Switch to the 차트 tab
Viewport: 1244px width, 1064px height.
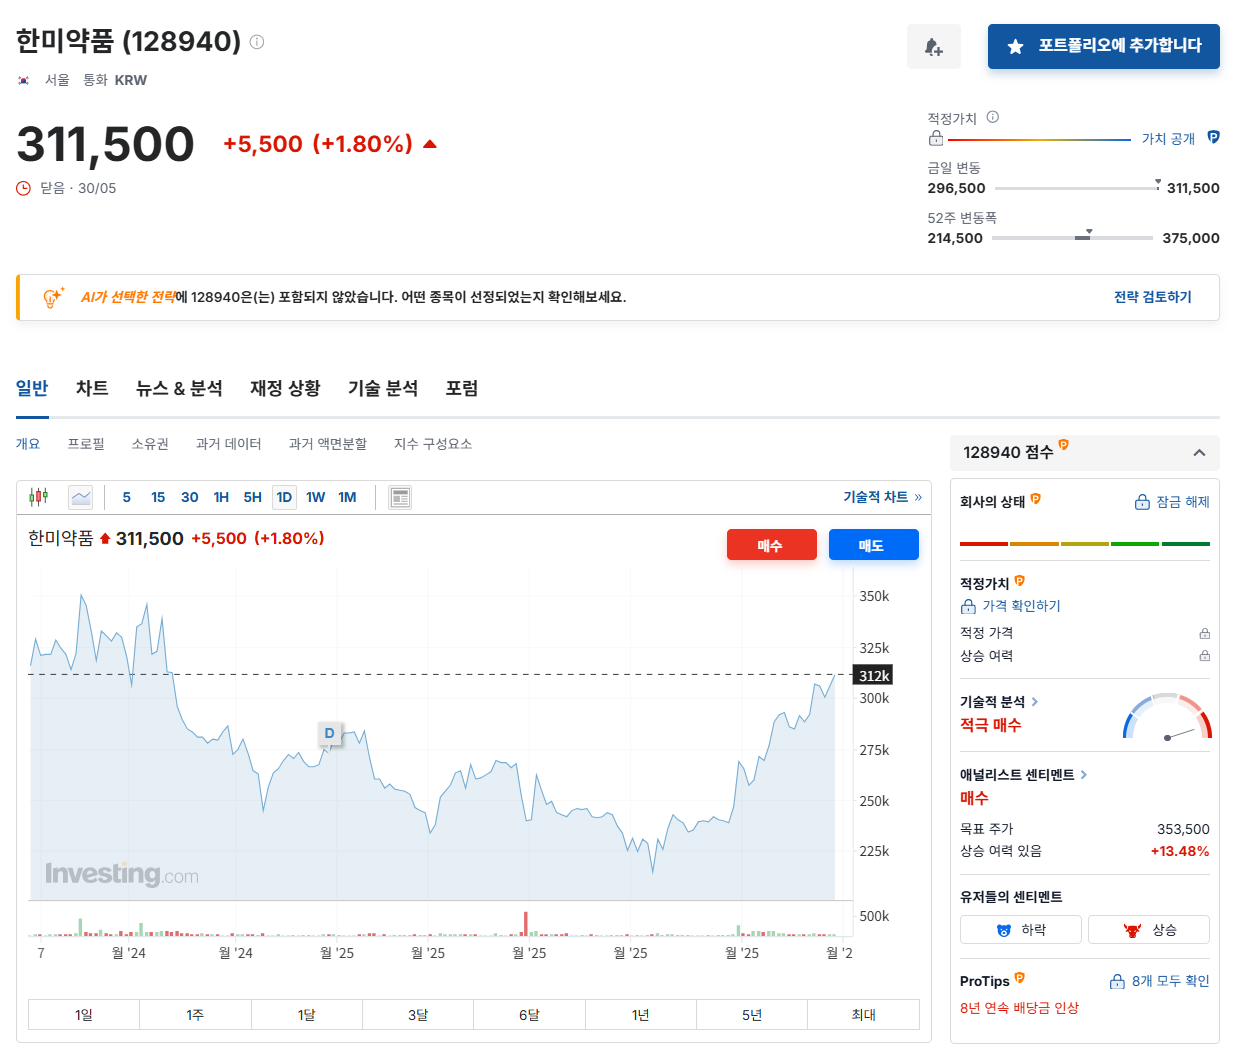point(92,388)
